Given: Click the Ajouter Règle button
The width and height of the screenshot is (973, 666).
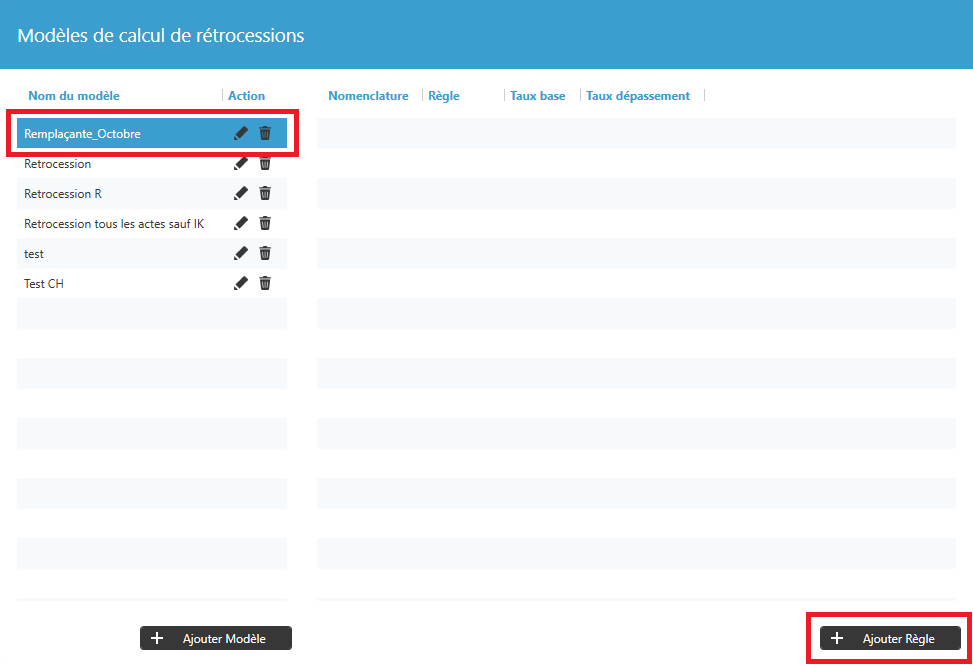Looking at the screenshot, I should tap(890, 638).
